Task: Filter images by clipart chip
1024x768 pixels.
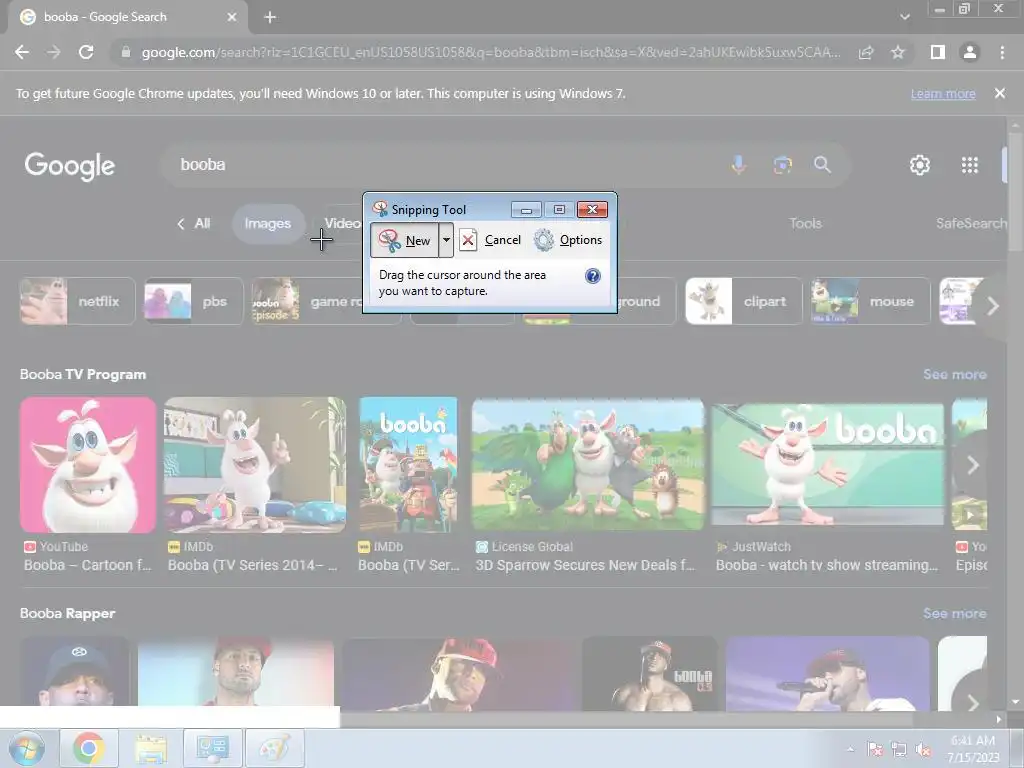Action: pos(743,301)
